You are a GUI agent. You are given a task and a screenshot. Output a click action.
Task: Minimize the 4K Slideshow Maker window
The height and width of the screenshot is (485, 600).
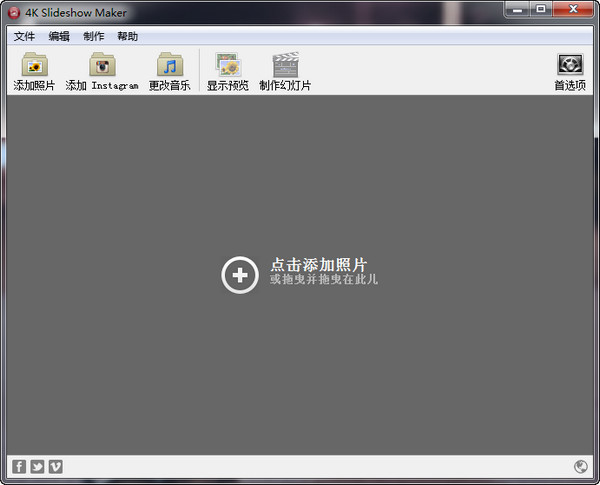[517, 10]
